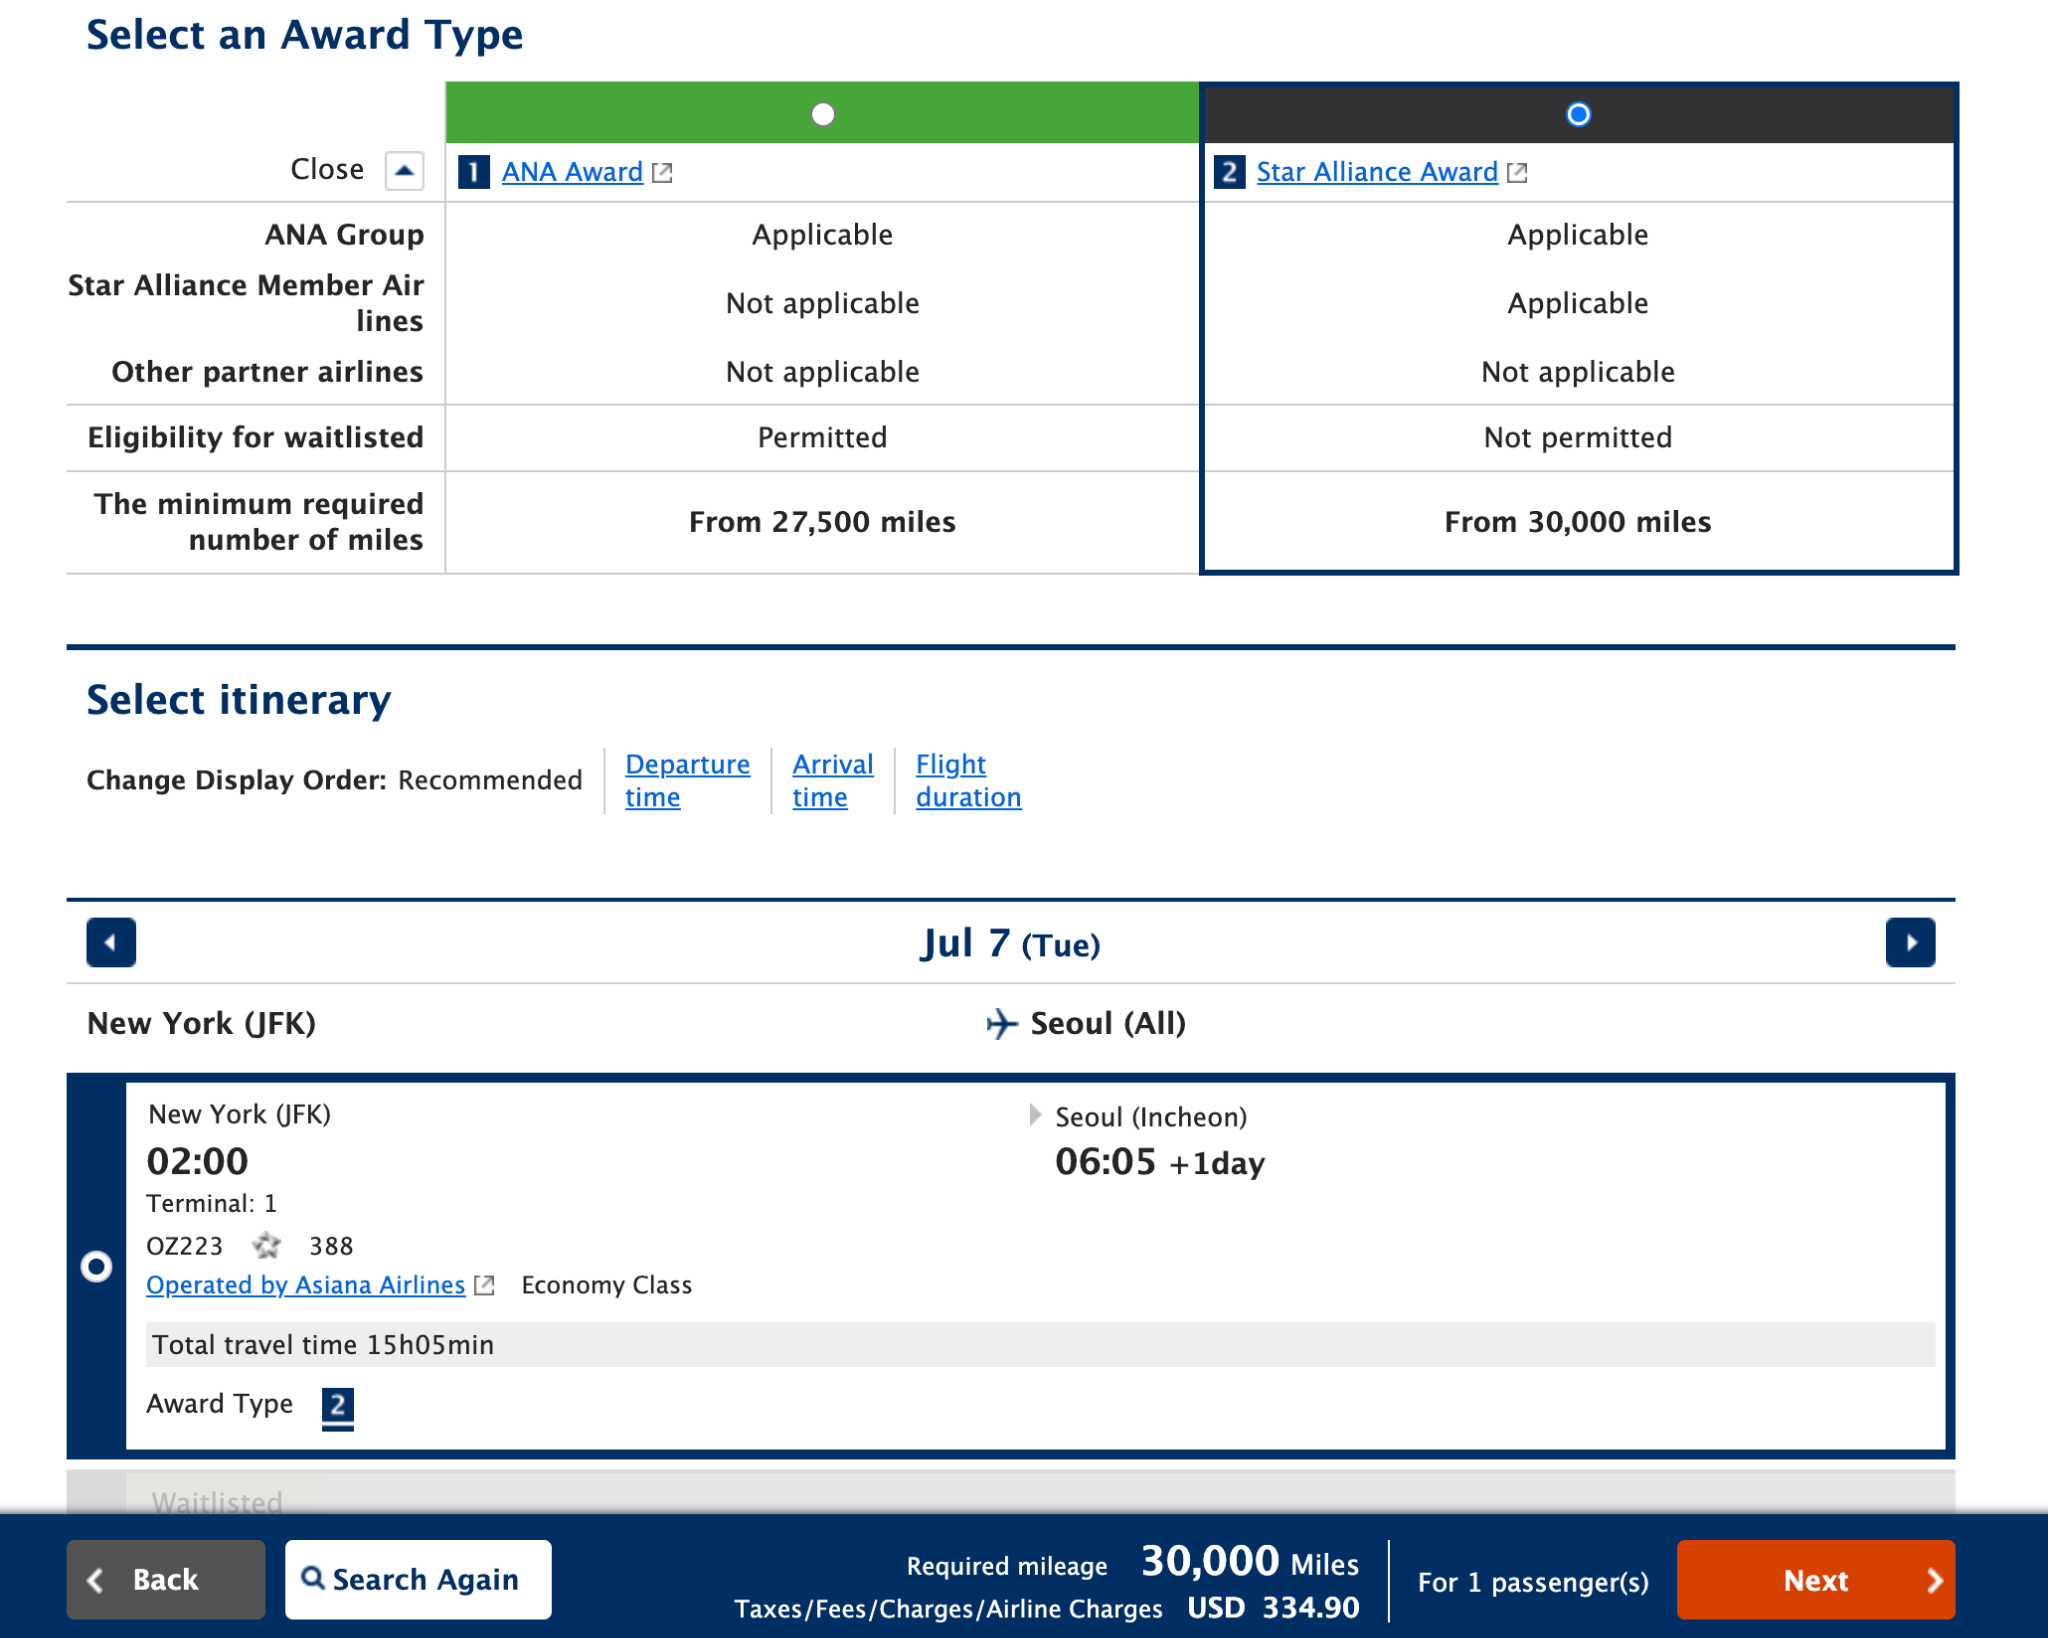Click external link icon next to ANA Award
The width and height of the screenshot is (2048, 1638).
[662, 173]
